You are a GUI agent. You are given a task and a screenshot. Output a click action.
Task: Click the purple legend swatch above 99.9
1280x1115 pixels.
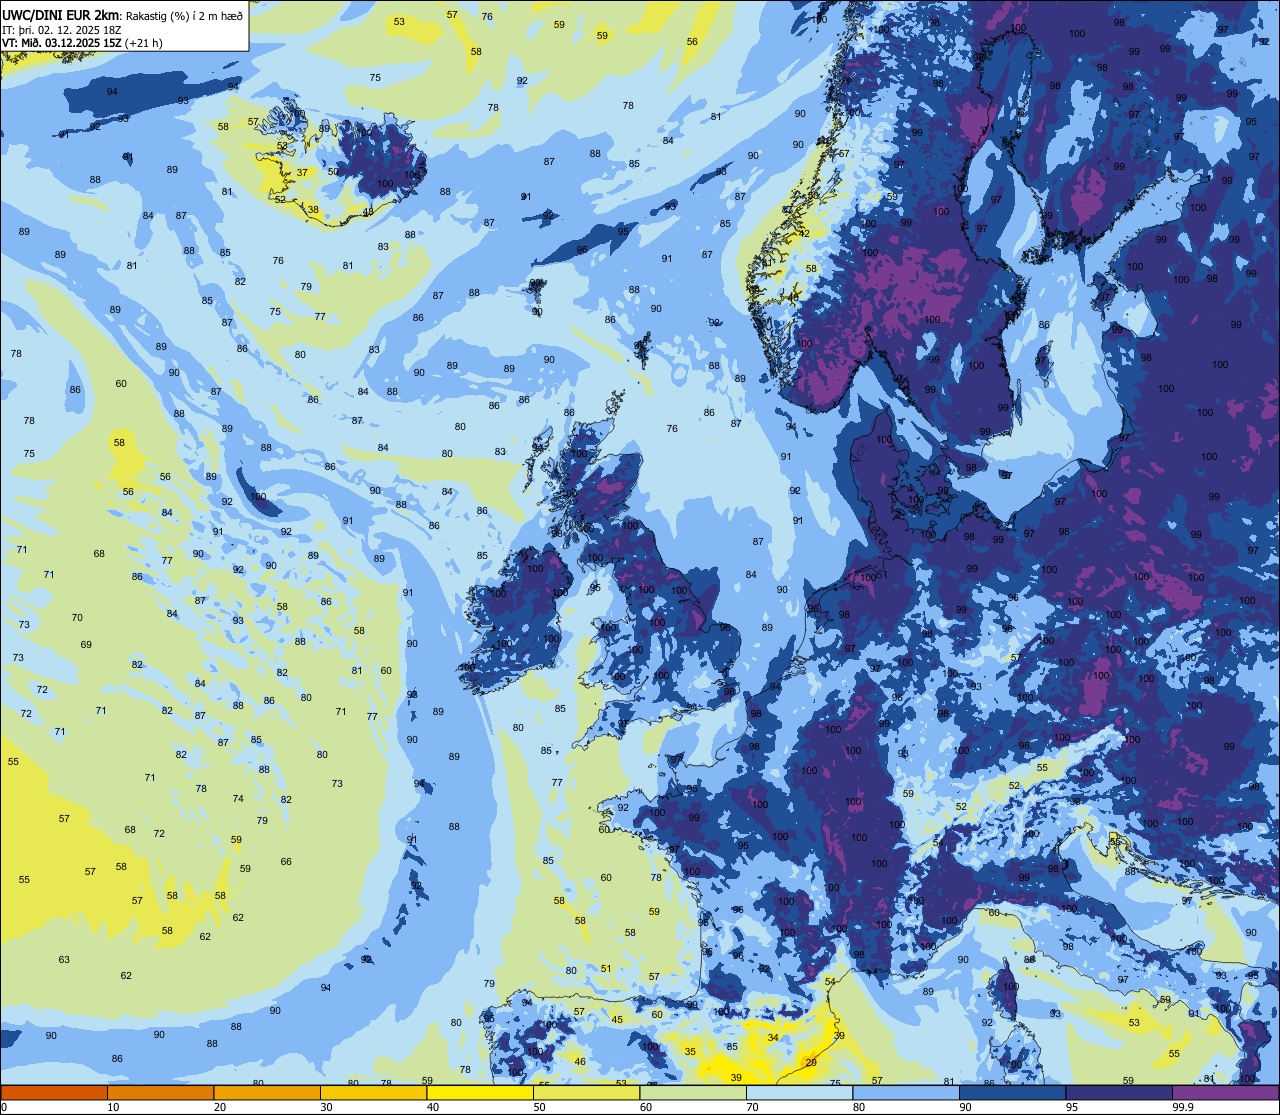click(x=1226, y=1092)
